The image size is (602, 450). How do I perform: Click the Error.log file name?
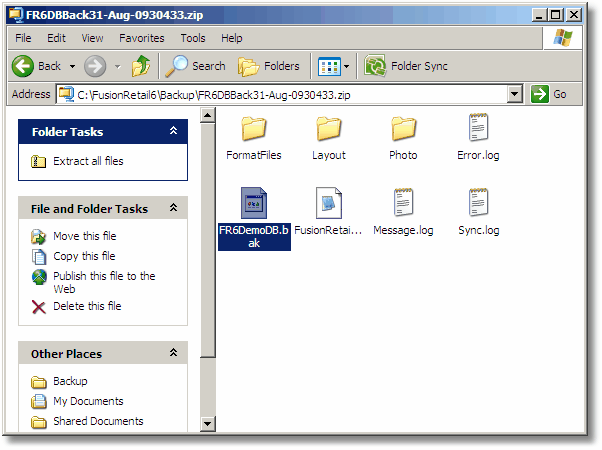[478, 155]
